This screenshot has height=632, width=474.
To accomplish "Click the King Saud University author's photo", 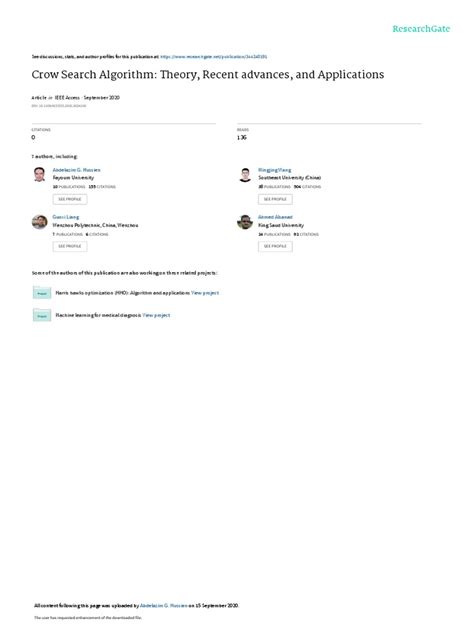I will (x=245, y=222).
